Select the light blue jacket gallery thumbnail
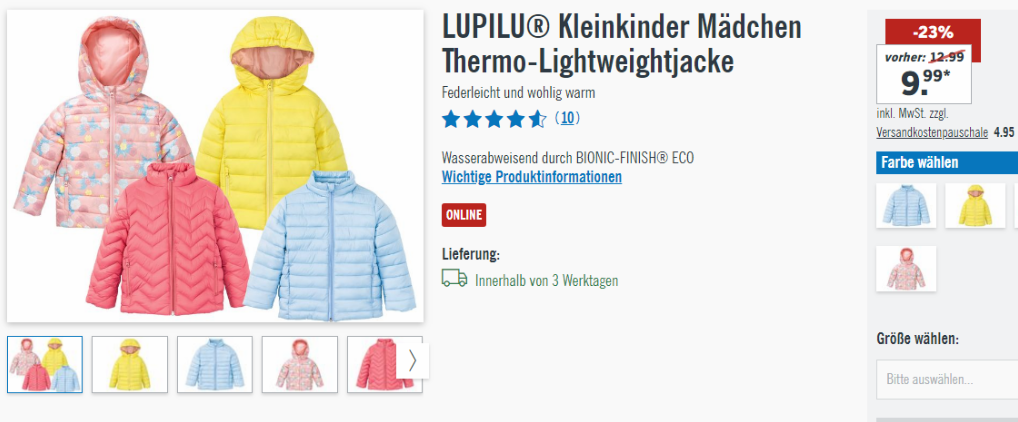 tap(215, 364)
